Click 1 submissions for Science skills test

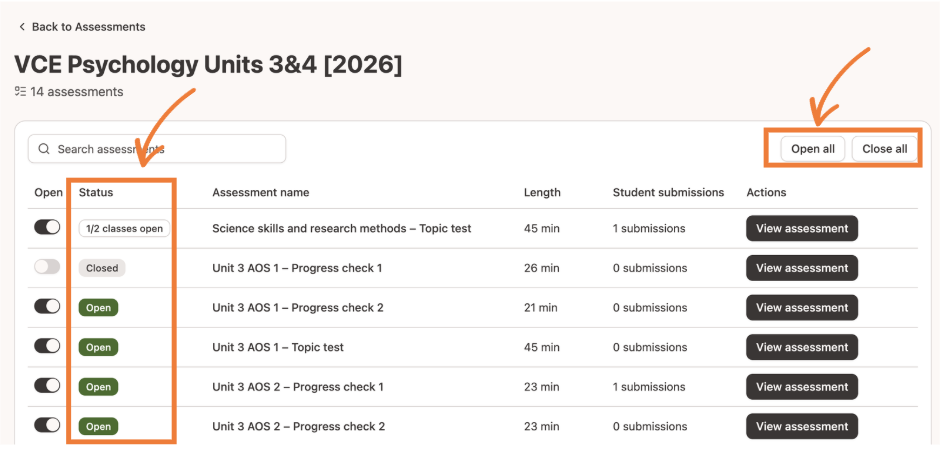(x=649, y=228)
